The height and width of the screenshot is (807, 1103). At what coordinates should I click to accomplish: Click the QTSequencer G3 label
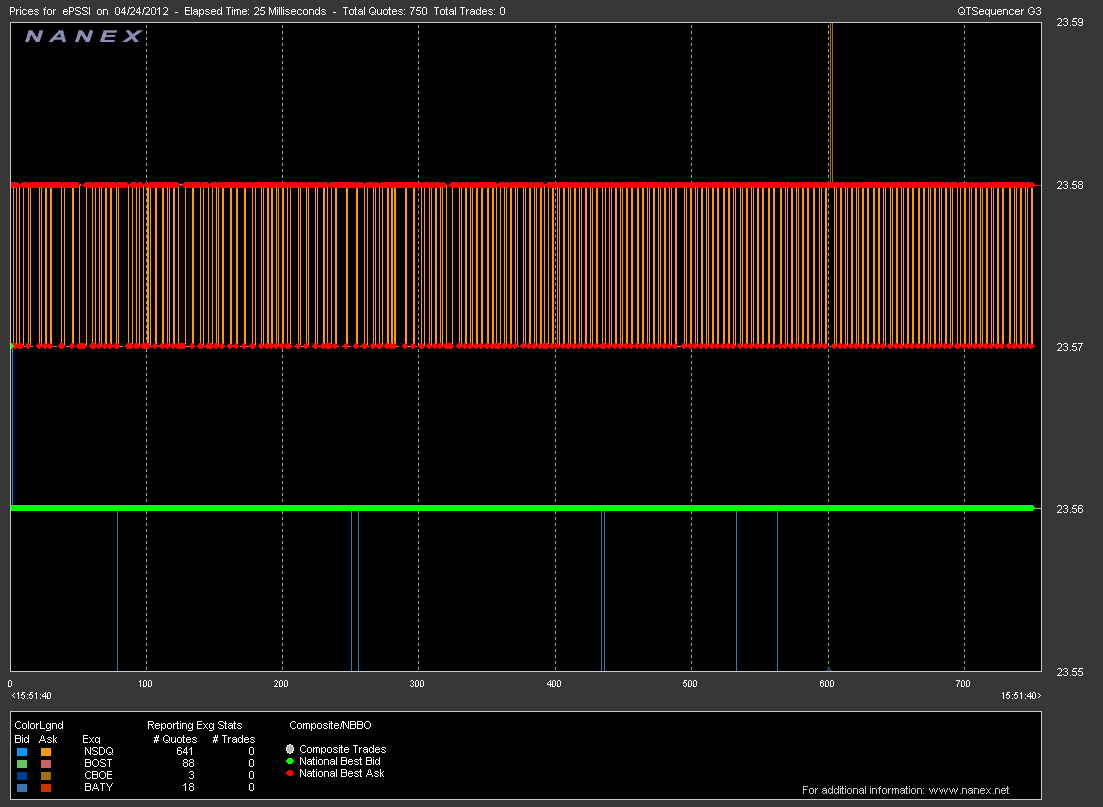pos(998,11)
